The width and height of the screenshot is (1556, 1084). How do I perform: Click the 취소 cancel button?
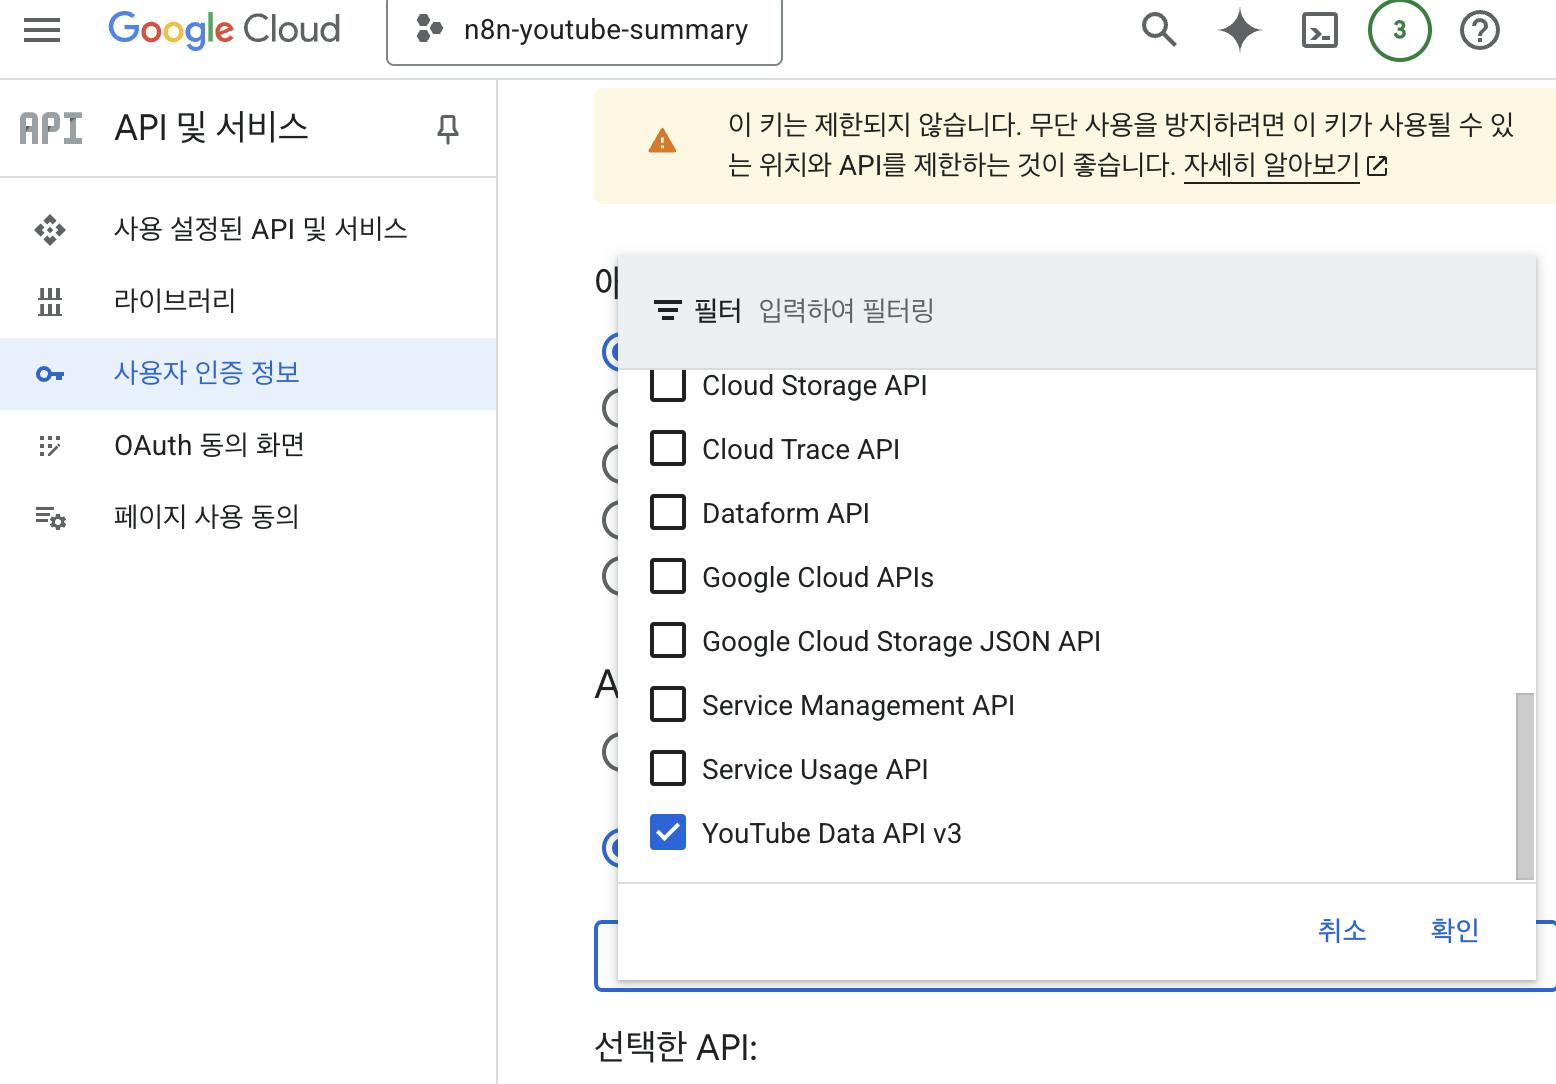tap(1342, 930)
